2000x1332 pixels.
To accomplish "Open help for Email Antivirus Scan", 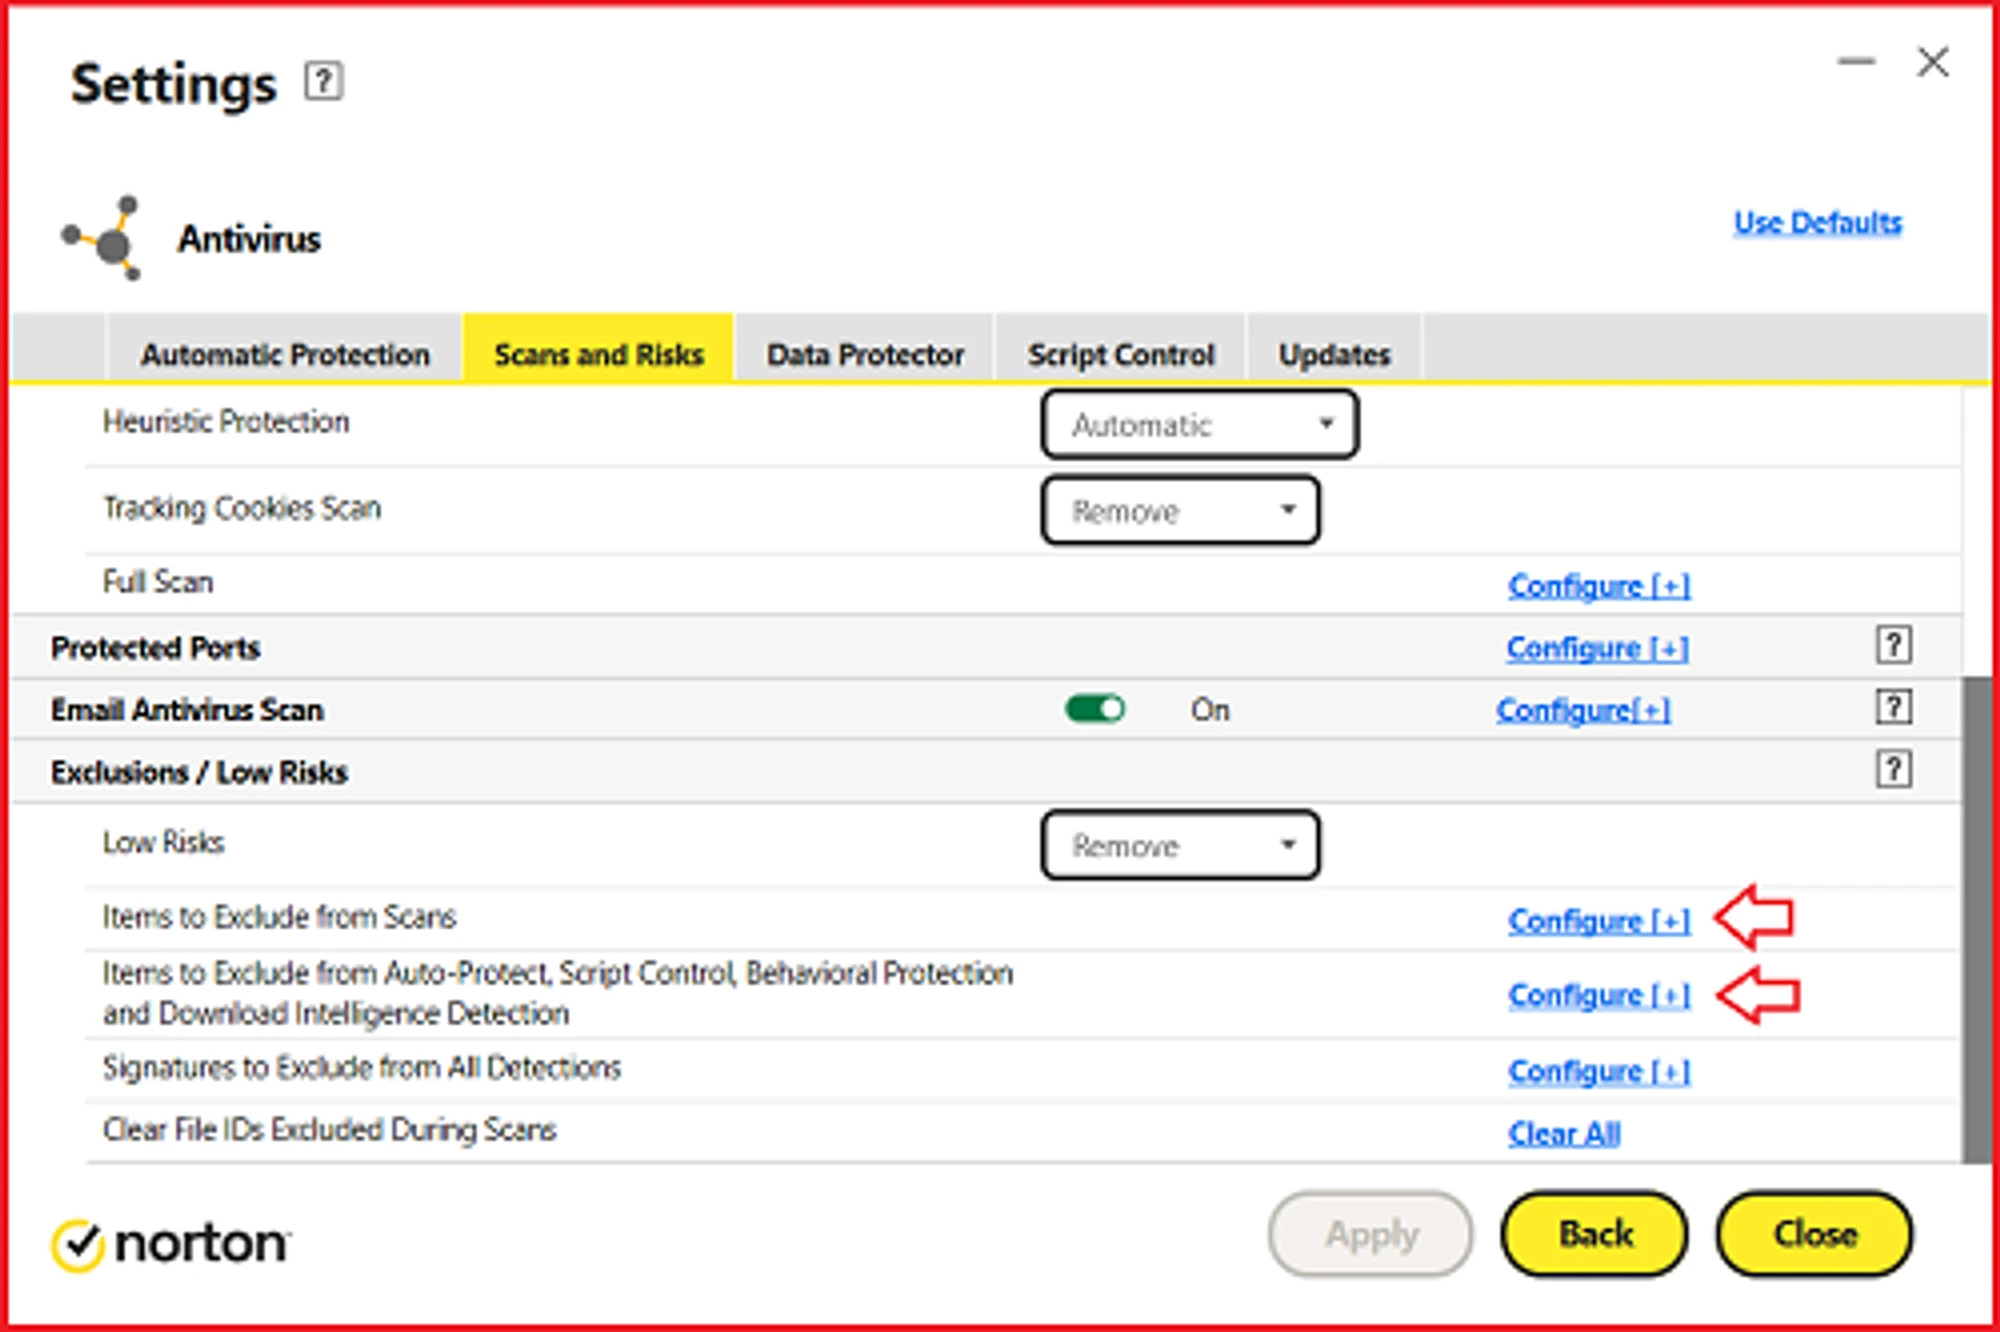I will point(1892,708).
